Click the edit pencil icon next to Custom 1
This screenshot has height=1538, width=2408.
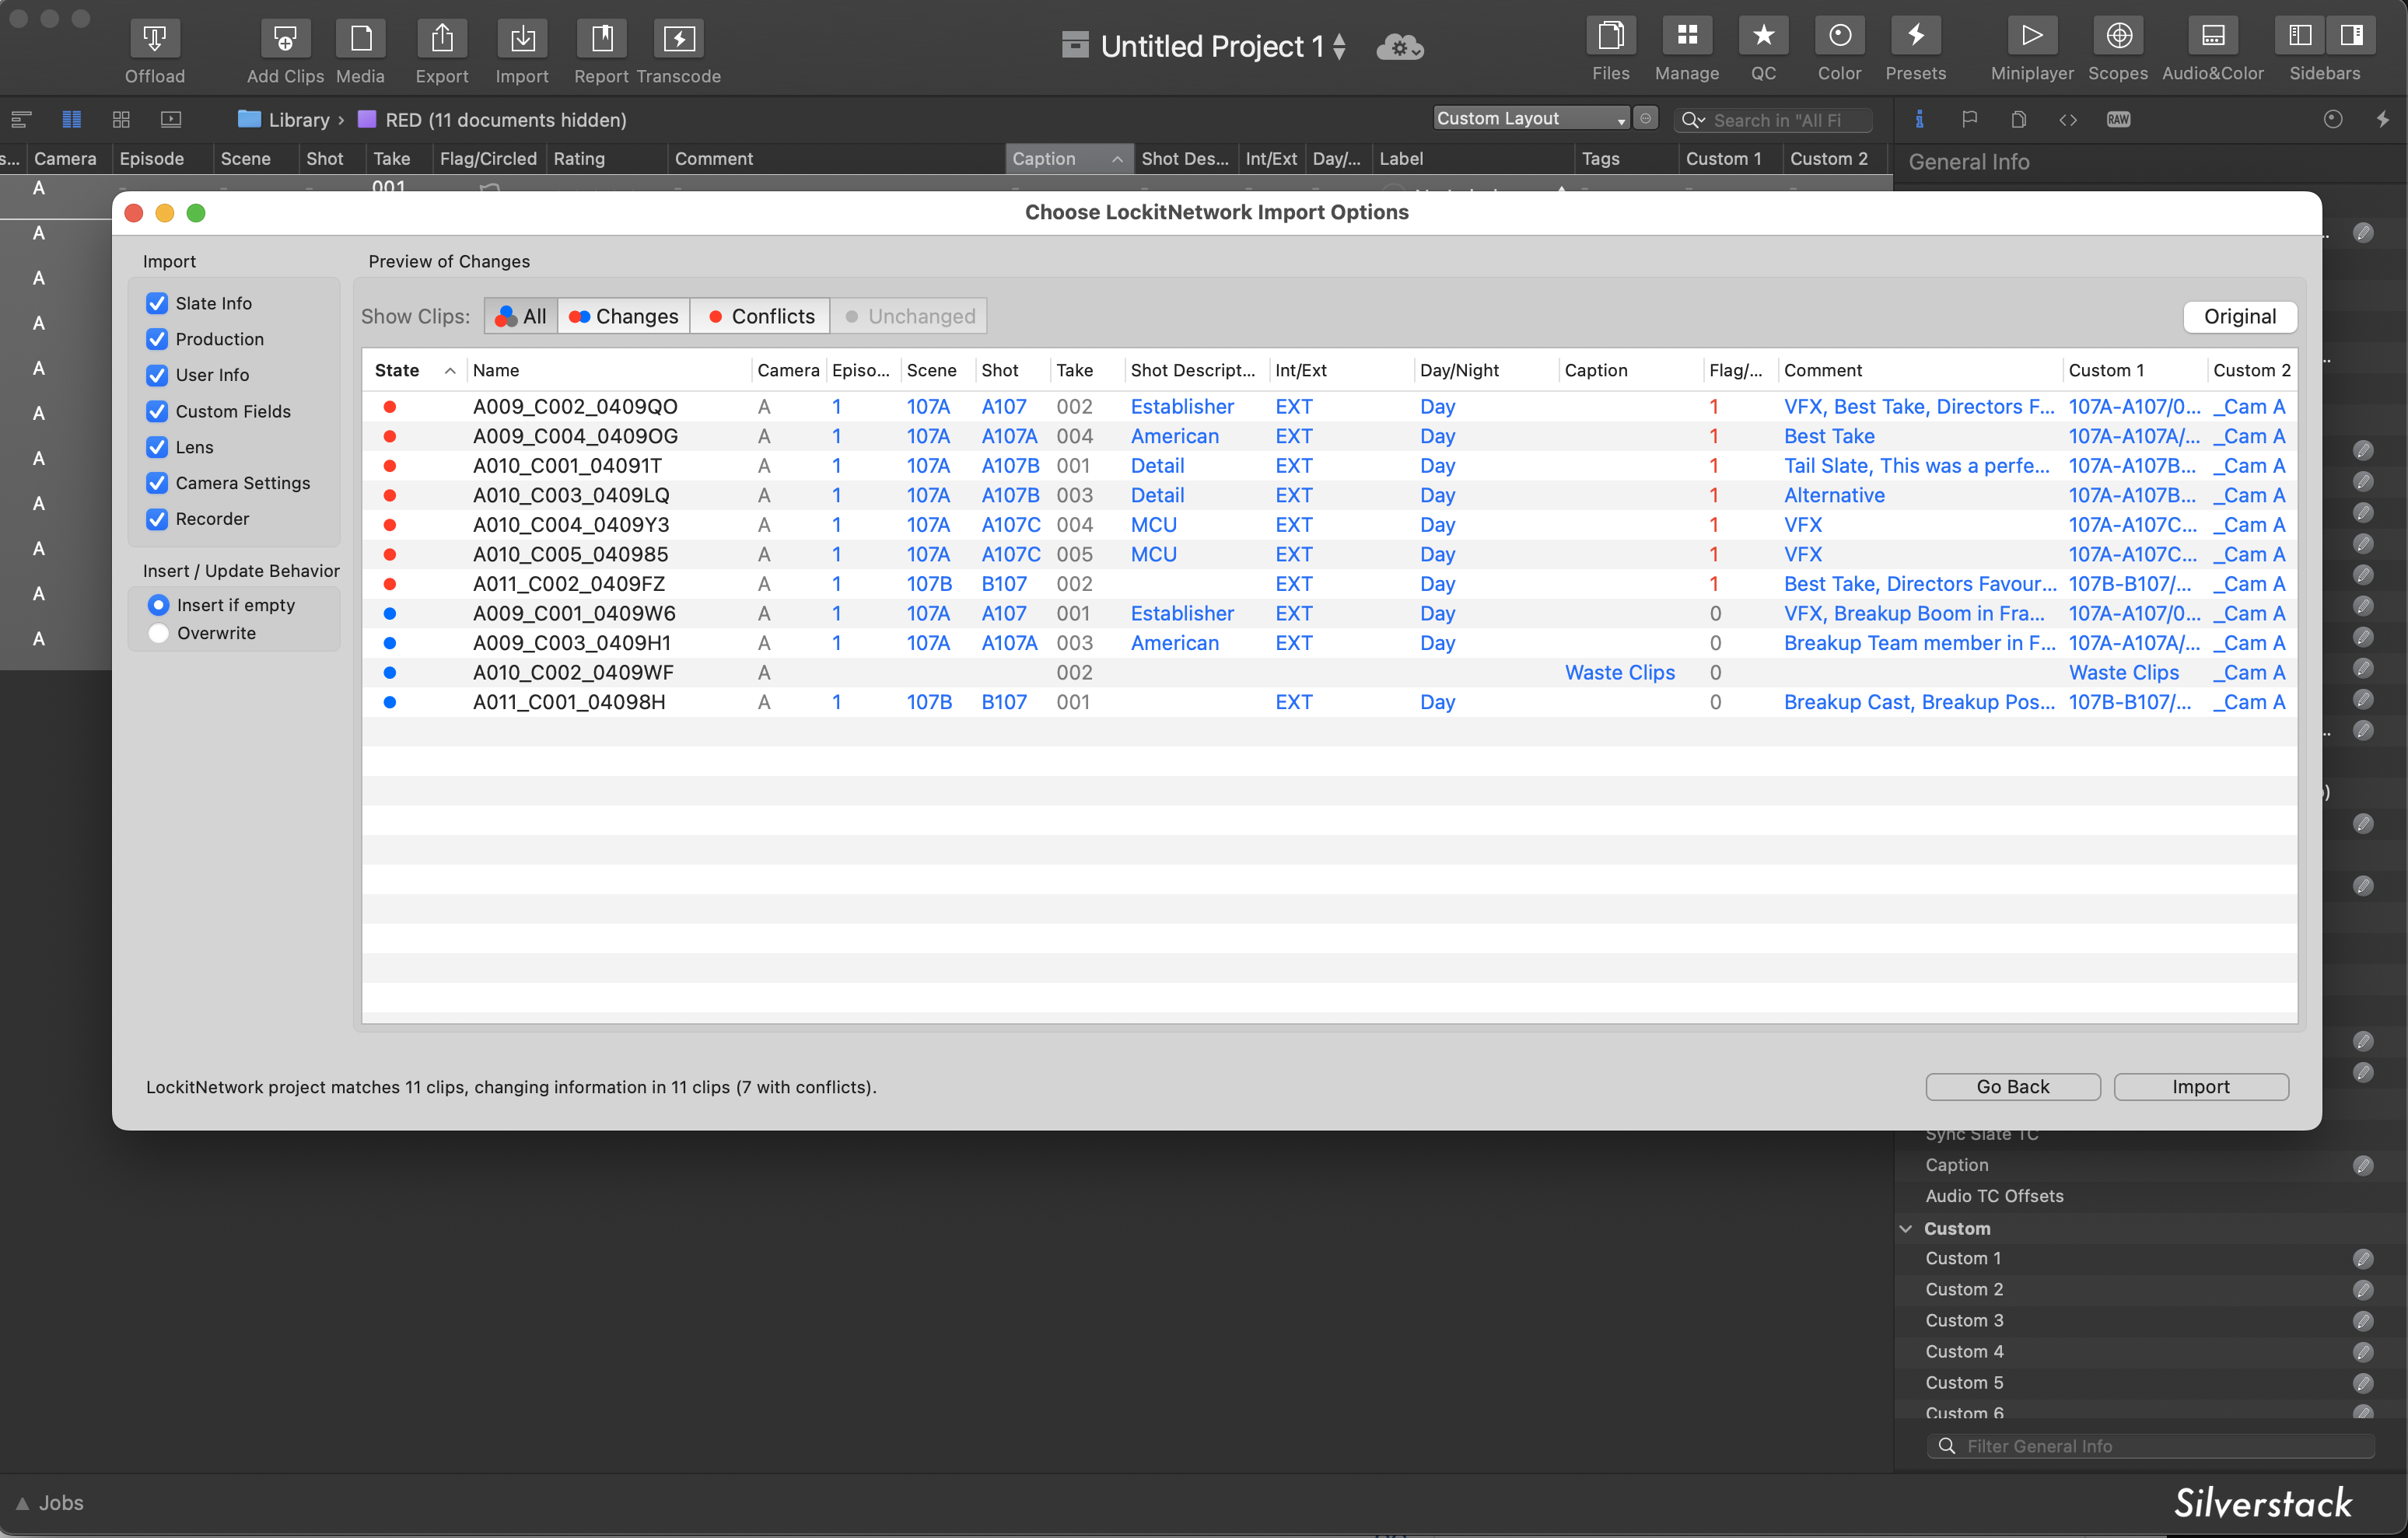point(2362,1258)
